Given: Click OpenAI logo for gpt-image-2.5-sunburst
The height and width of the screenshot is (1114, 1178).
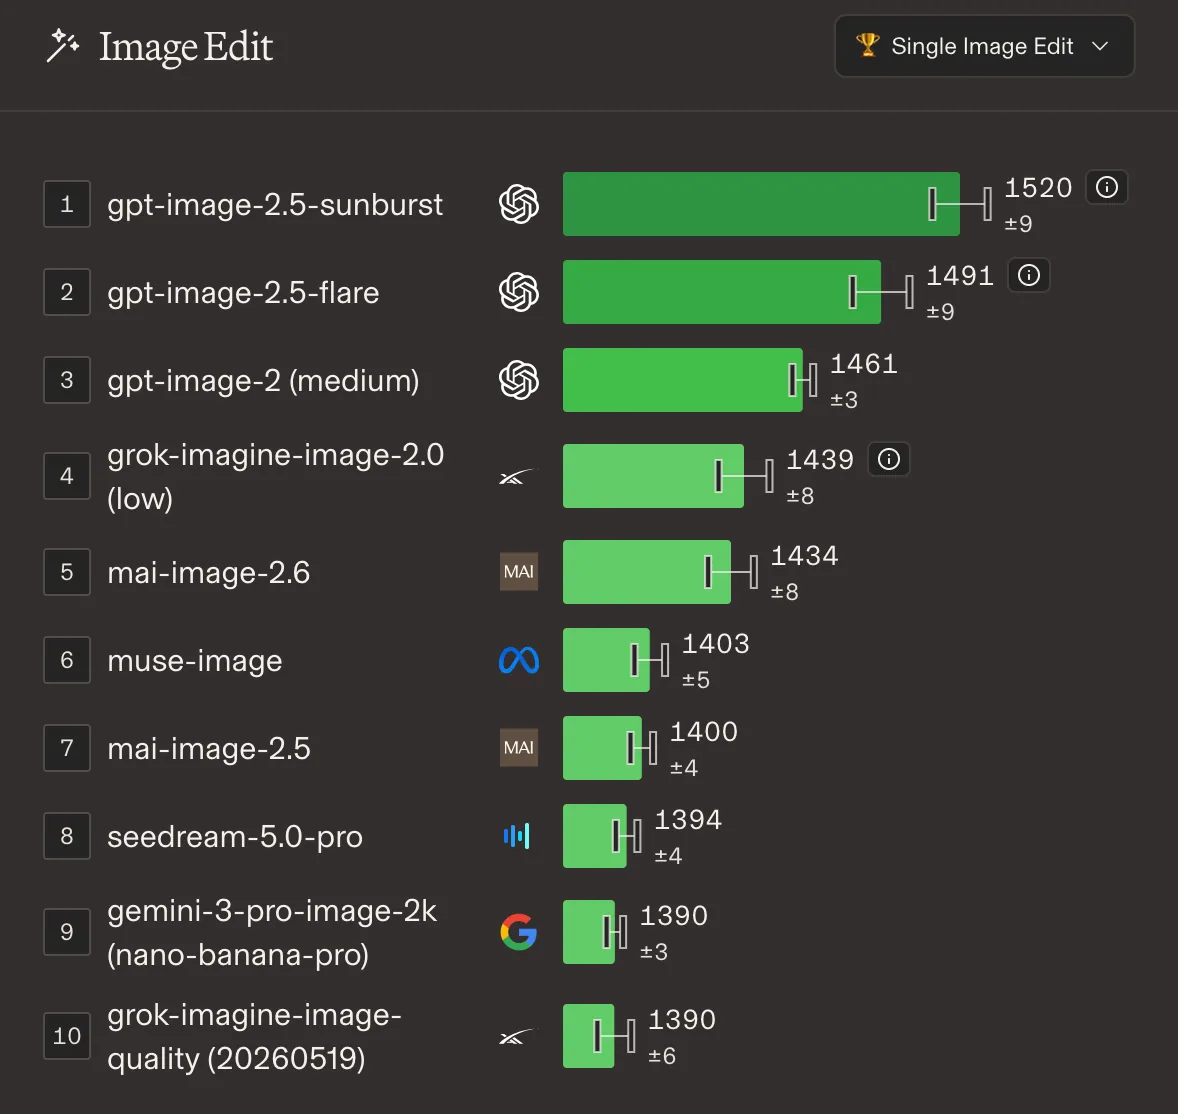Looking at the screenshot, I should (x=518, y=204).
